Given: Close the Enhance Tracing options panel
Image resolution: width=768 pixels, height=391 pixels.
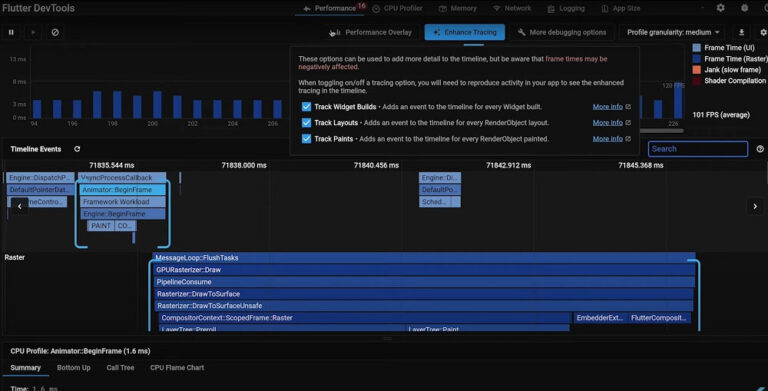Looking at the screenshot, I should [x=465, y=32].
